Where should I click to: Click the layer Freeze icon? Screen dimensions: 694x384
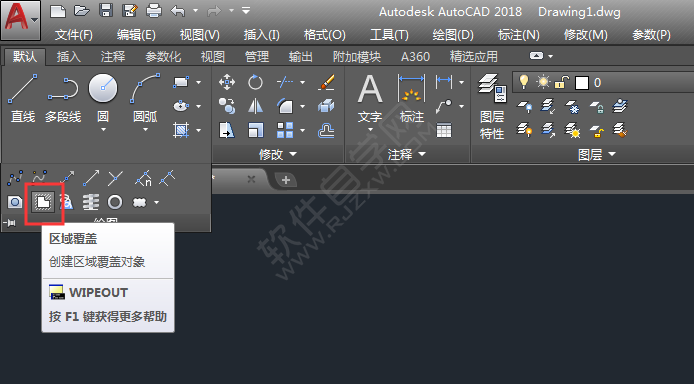pos(572,106)
